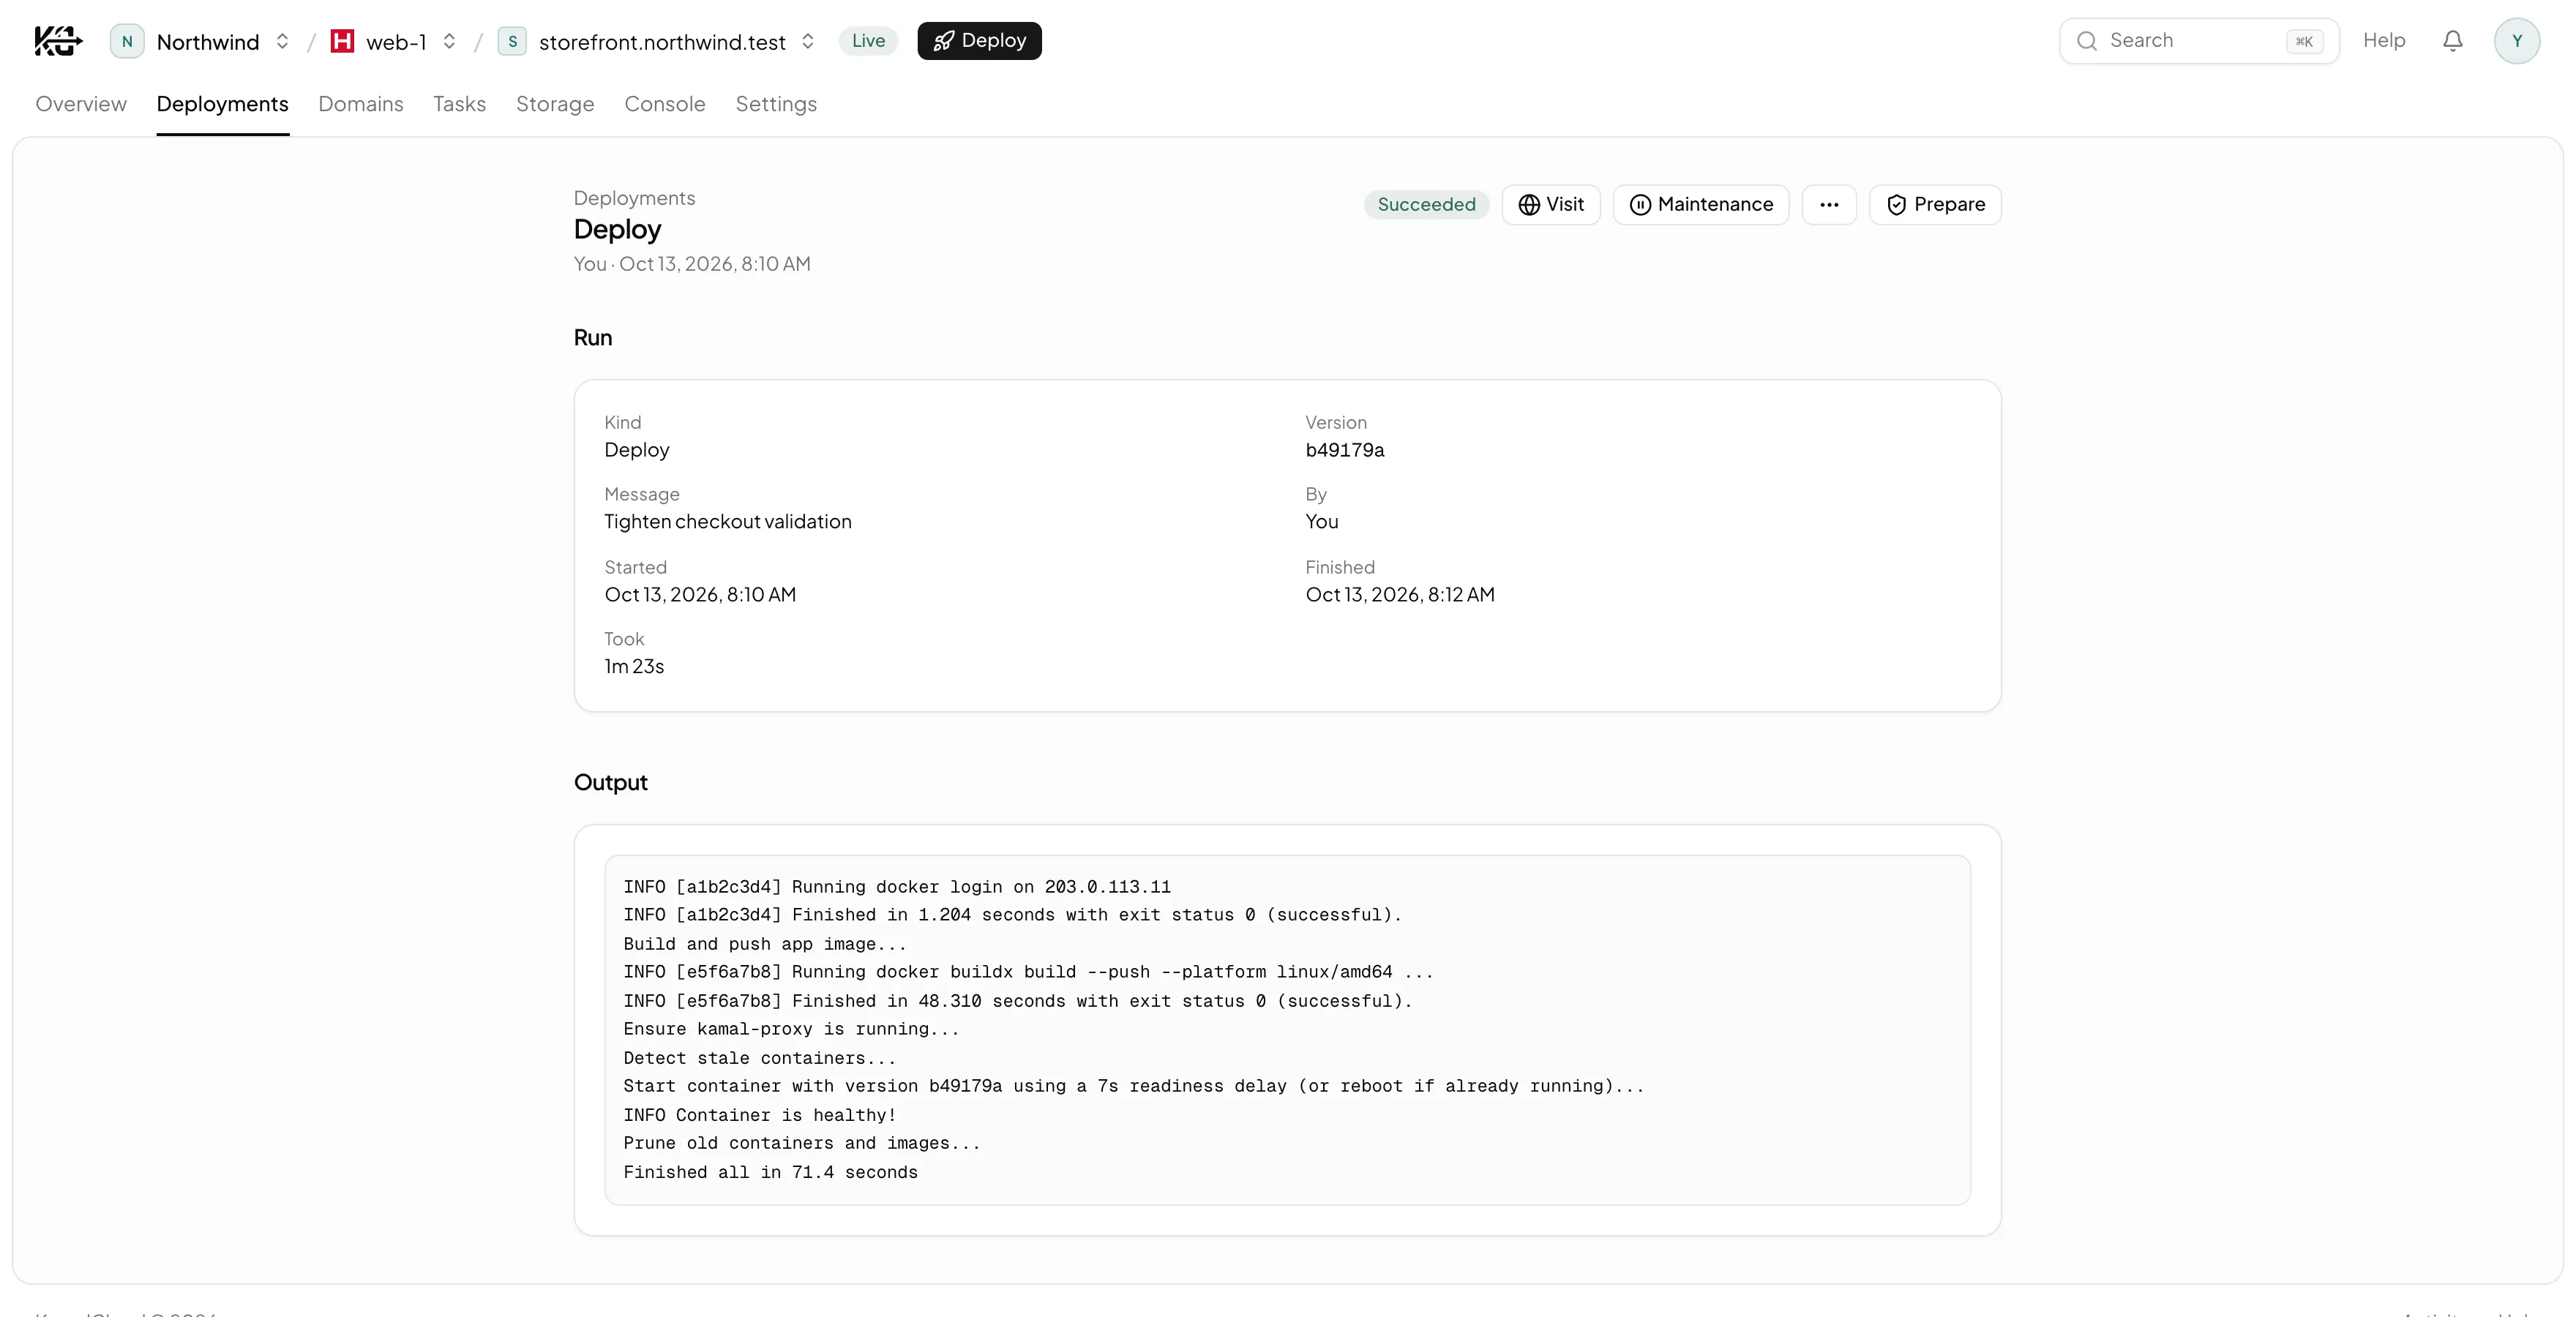
Task: Expand the storefront.northwind.test app selector chevron
Action: (x=808, y=41)
